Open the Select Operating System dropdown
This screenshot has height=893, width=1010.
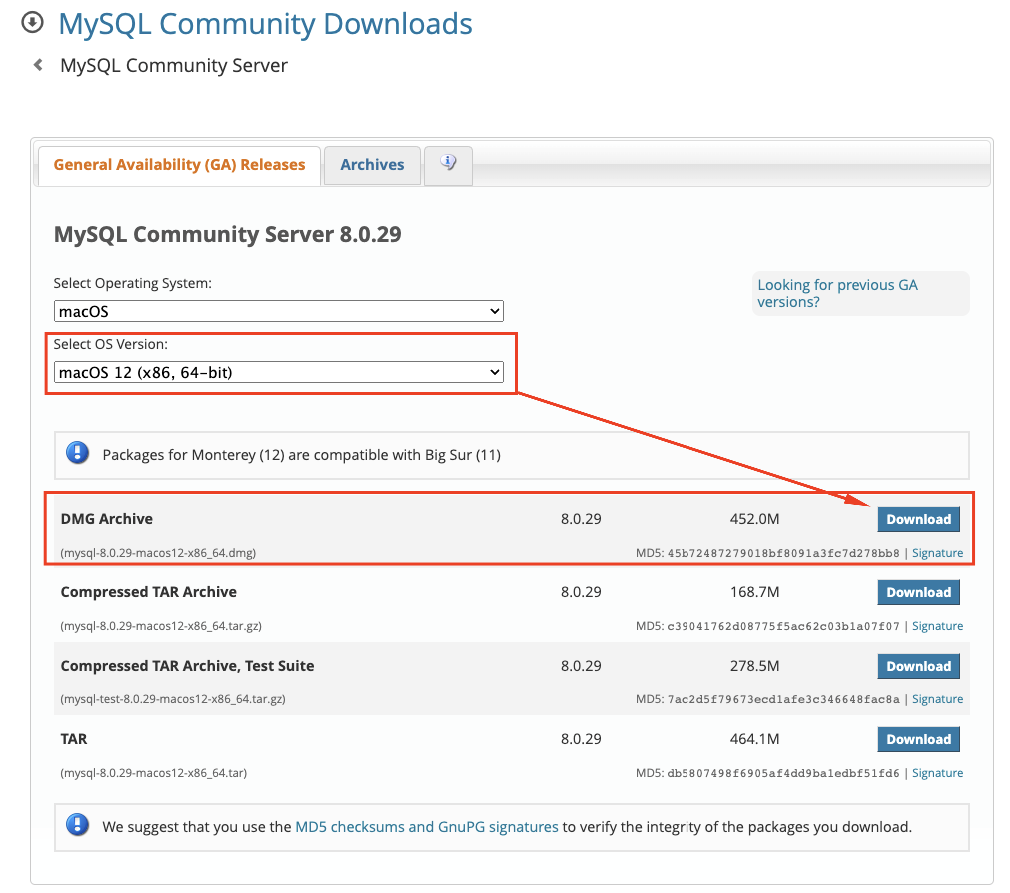point(278,311)
